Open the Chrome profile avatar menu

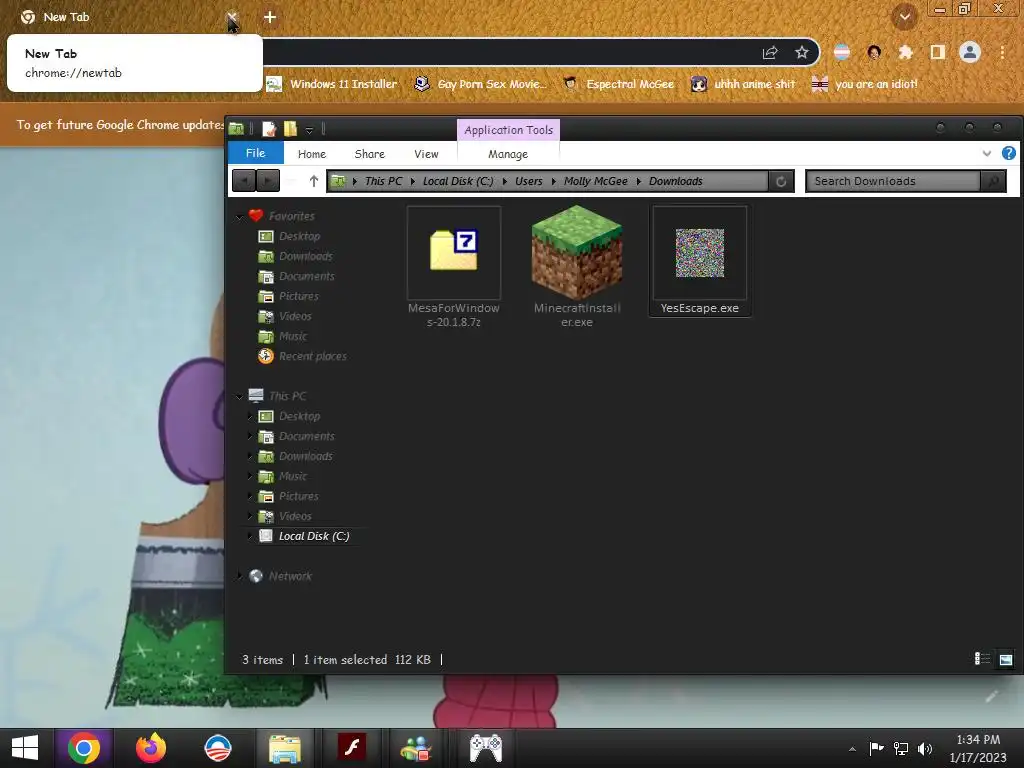click(x=970, y=52)
